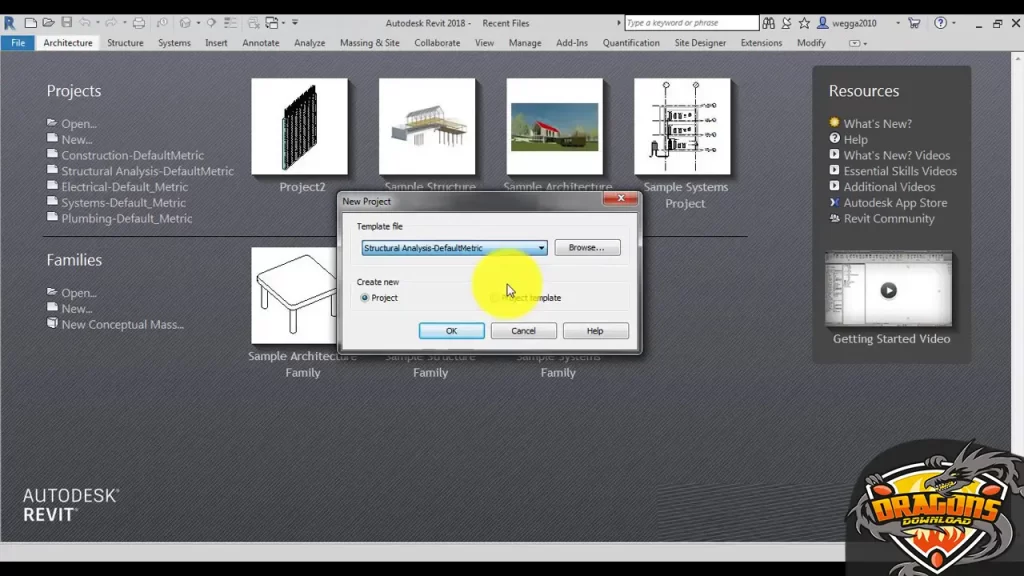1024x576 pixels.
Task: Open search using the binoculars icon
Action: (768, 22)
